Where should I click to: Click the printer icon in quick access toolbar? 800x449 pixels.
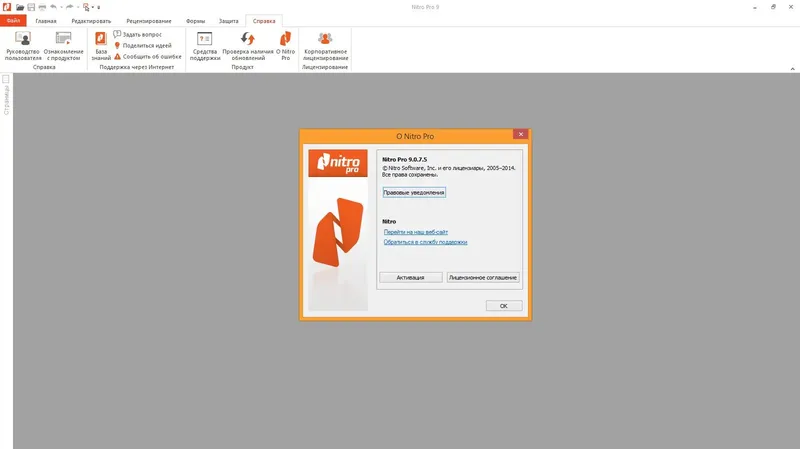point(42,7)
